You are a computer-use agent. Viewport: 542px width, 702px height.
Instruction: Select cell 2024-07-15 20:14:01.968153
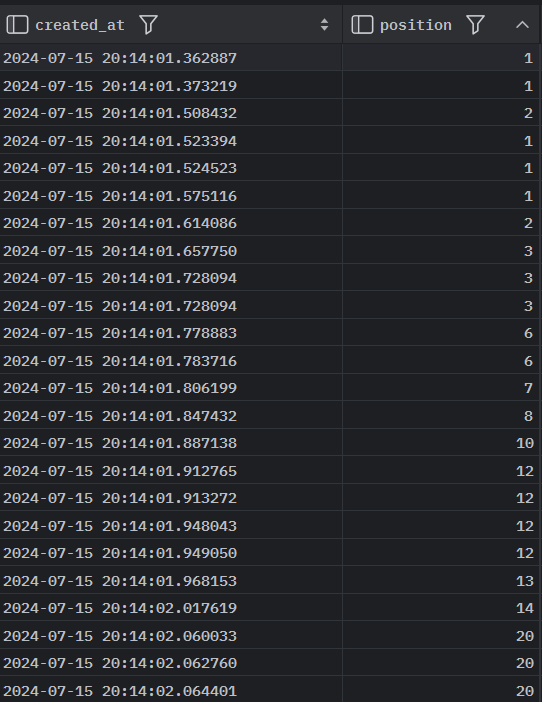[x=171, y=581]
